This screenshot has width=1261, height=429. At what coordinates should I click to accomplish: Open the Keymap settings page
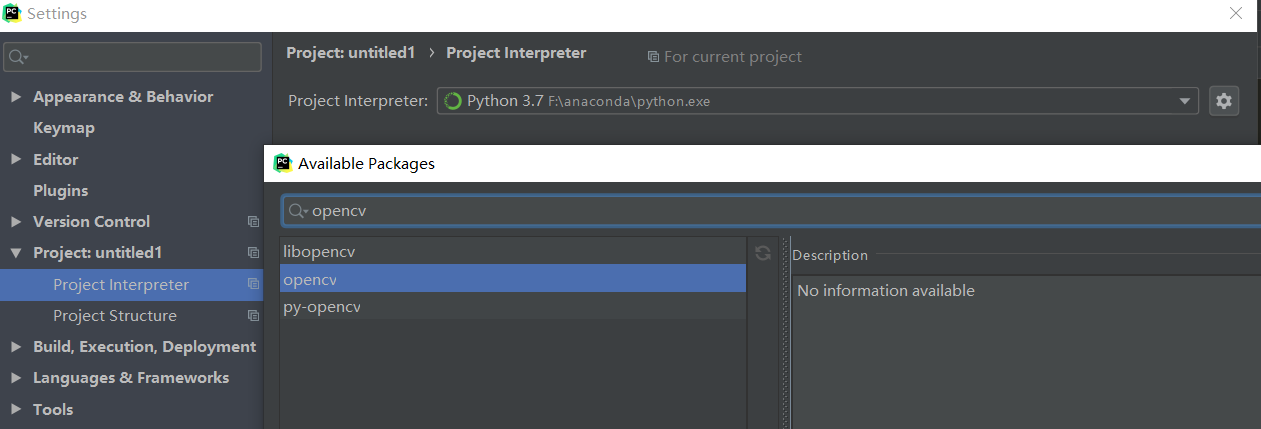(x=64, y=128)
